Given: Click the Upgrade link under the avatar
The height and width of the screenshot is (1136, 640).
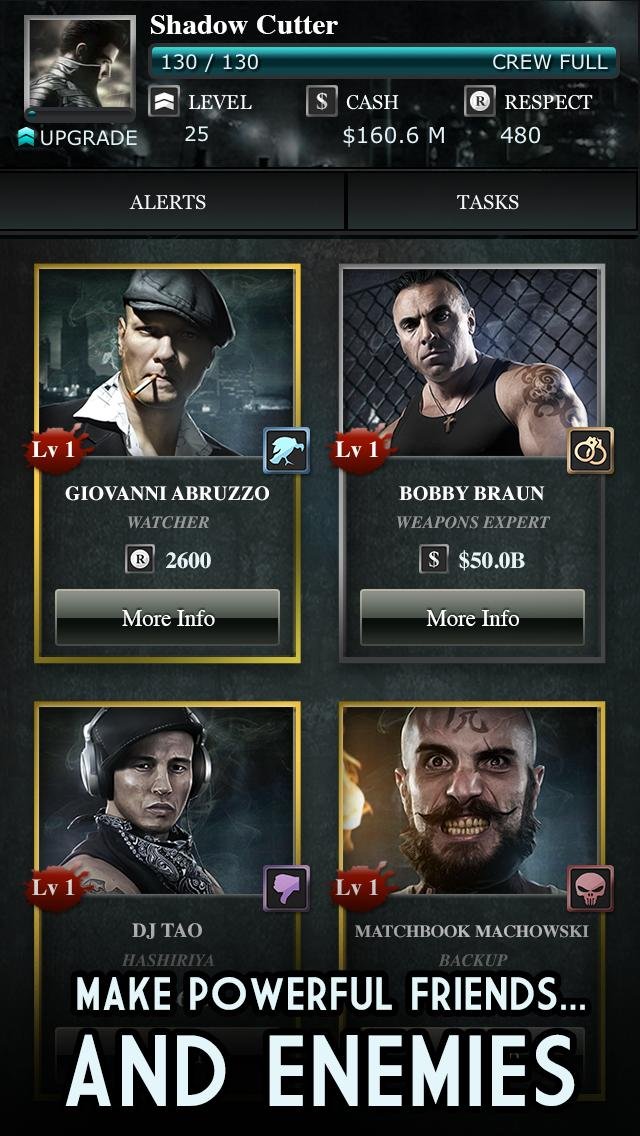Looking at the screenshot, I should [78, 138].
